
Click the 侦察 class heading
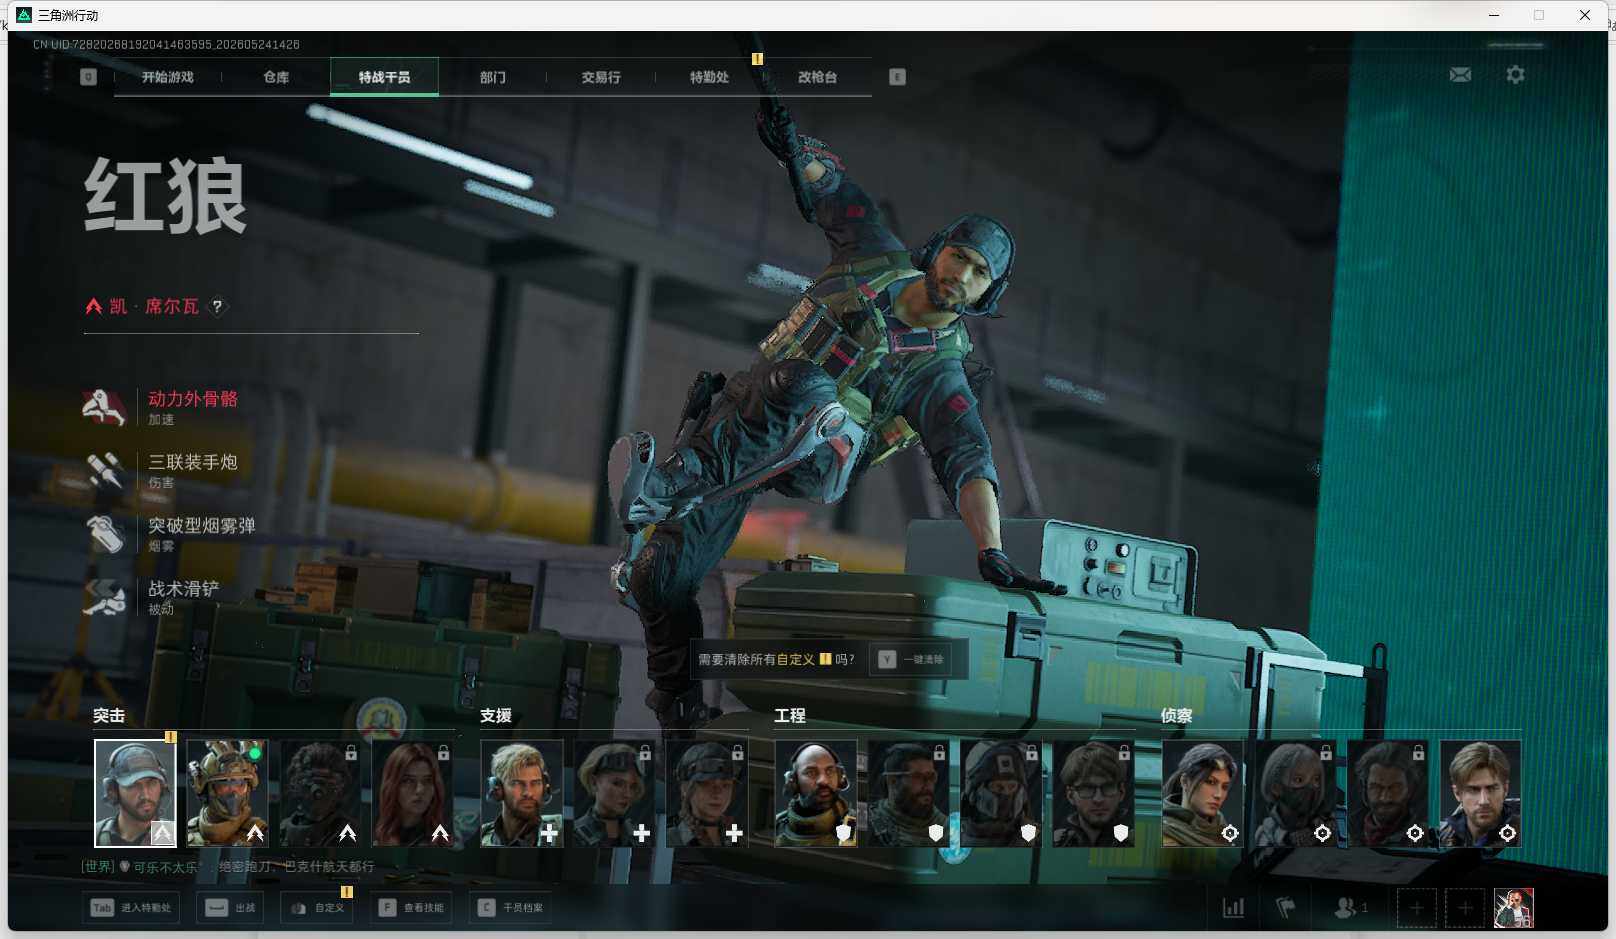tap(1177, 716)
